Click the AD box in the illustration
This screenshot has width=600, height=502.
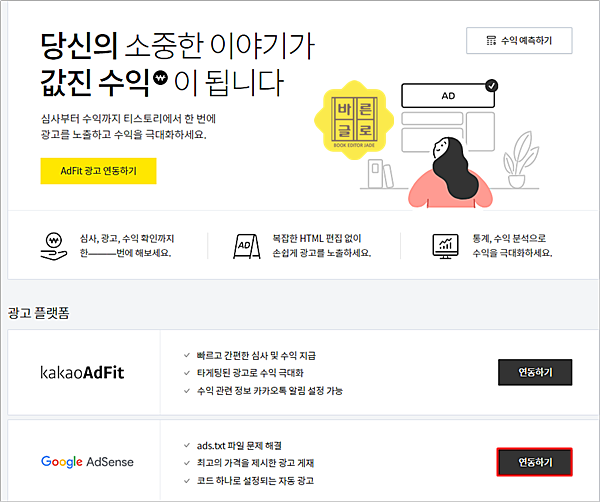[x=448, y=96]
